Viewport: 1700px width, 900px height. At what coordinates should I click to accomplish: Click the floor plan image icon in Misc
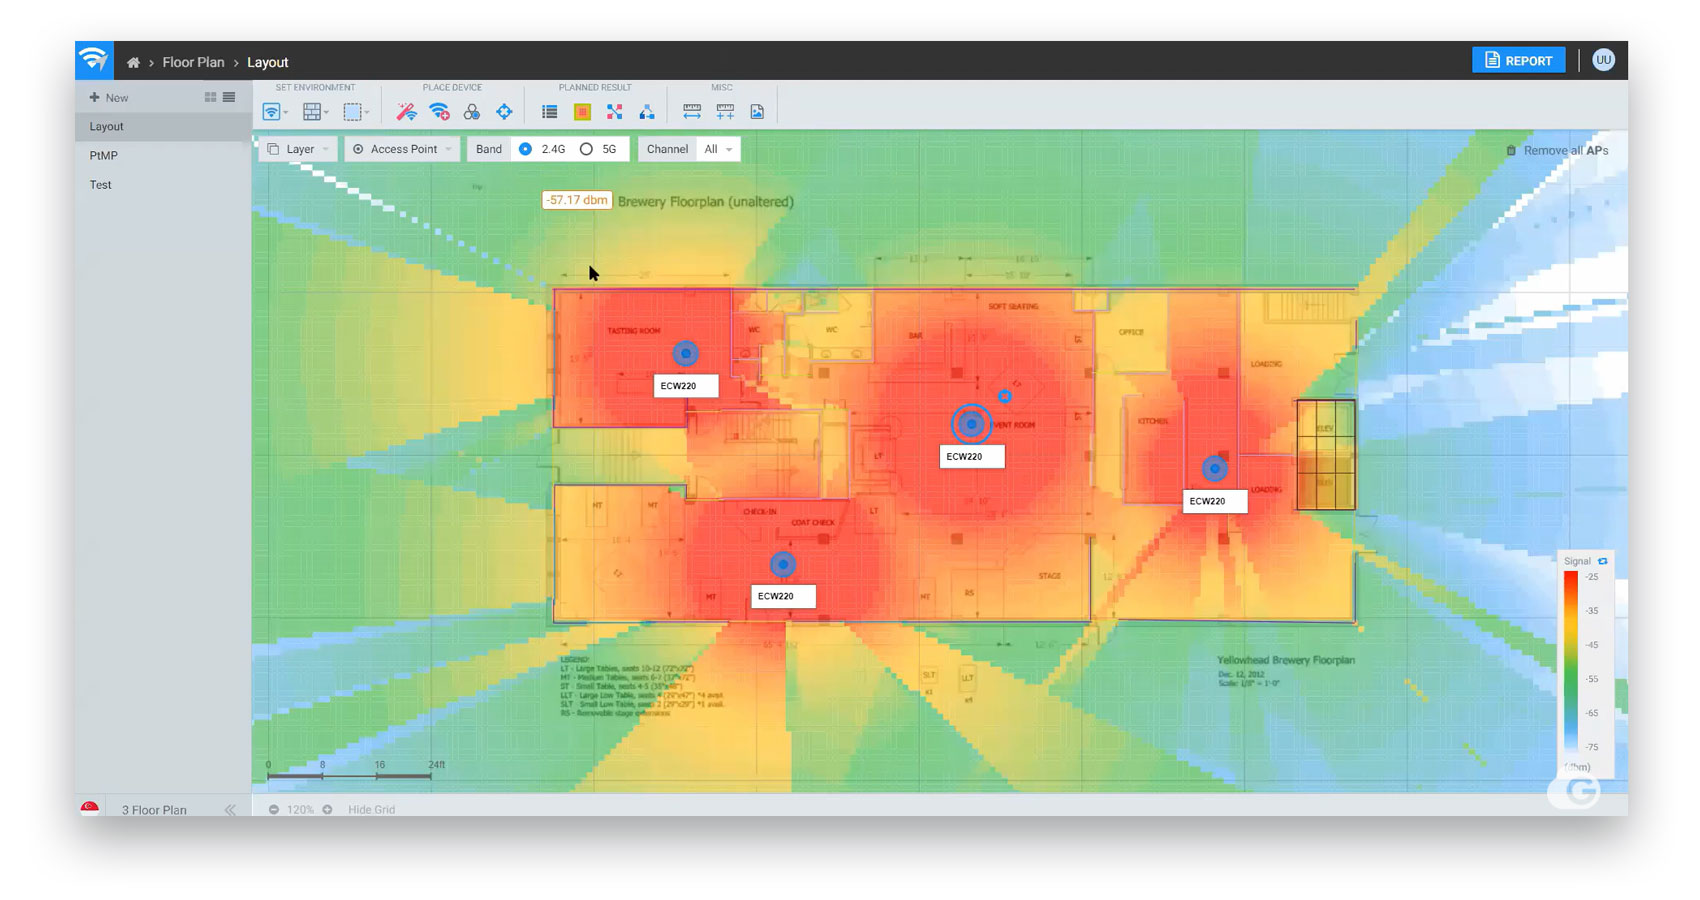(757, 112)
